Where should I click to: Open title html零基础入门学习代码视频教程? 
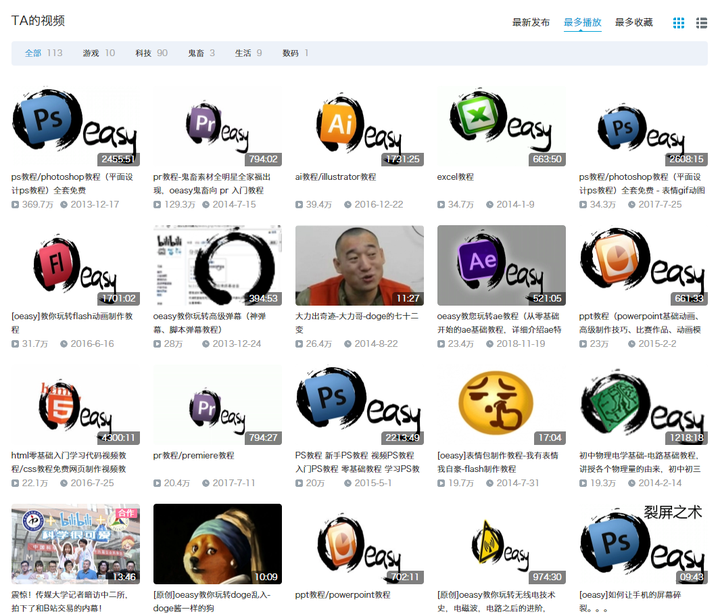pyautogui.click(x=69, y=462)
